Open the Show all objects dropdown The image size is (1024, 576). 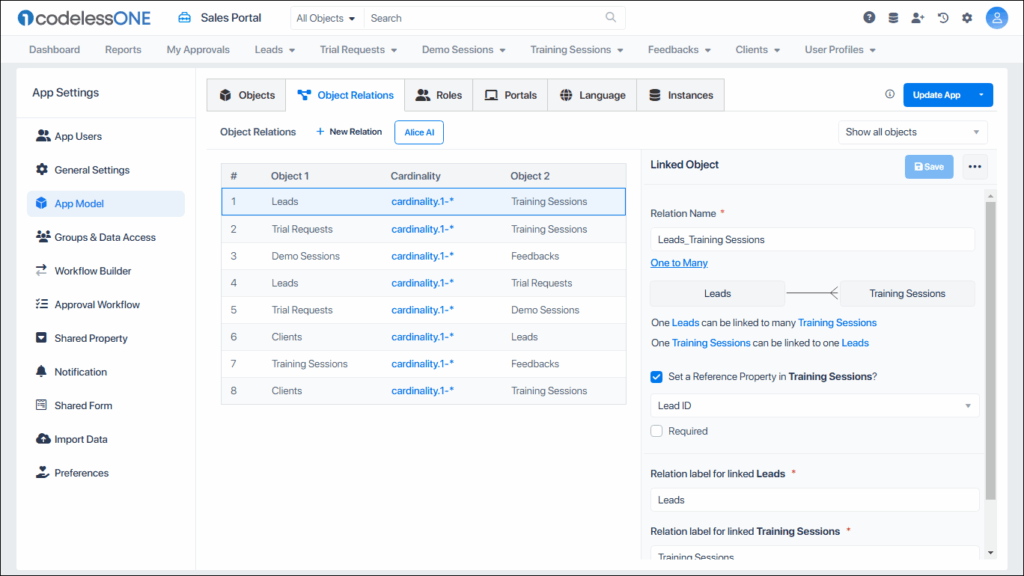pos(912,132)
